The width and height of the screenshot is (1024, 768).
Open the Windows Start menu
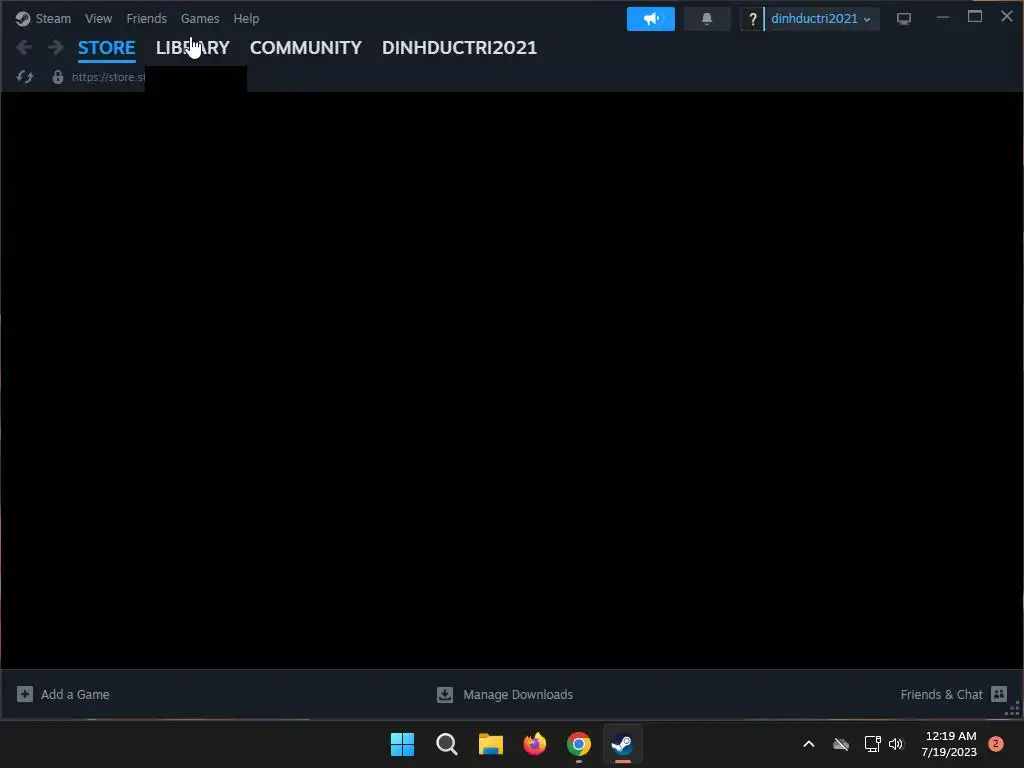[402, 744]
